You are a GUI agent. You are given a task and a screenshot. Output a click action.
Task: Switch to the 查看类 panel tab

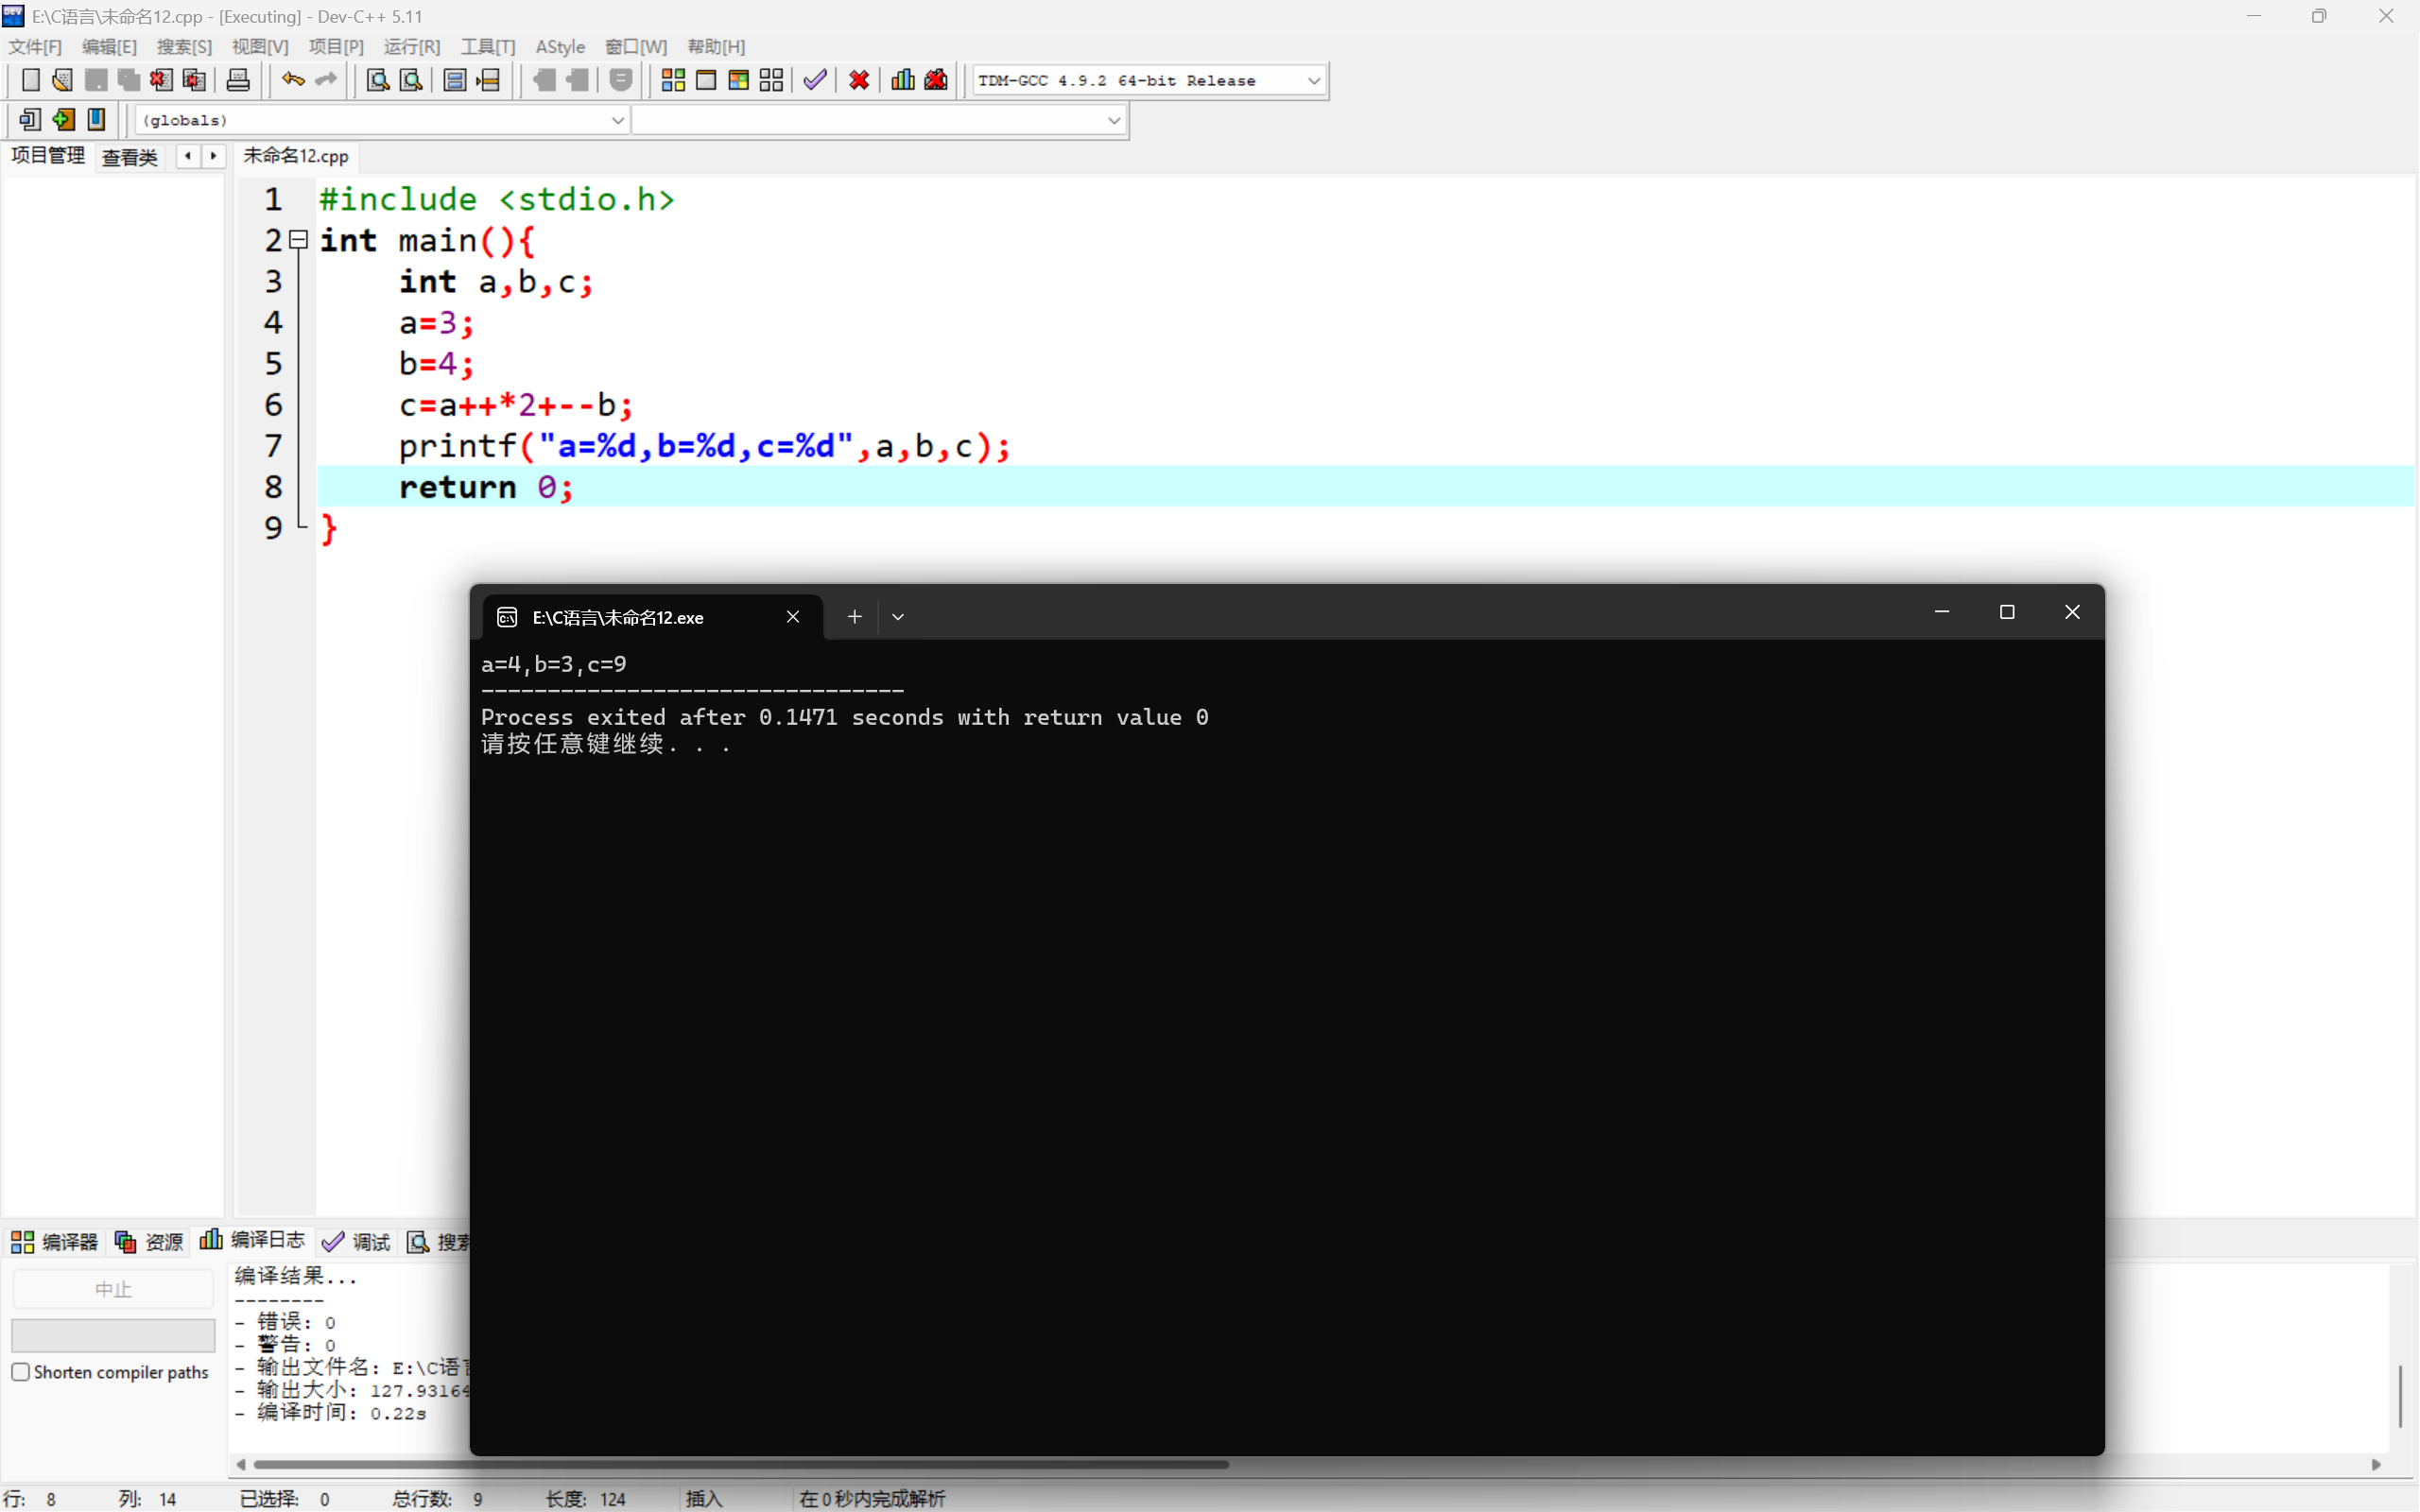coord(130,157)
